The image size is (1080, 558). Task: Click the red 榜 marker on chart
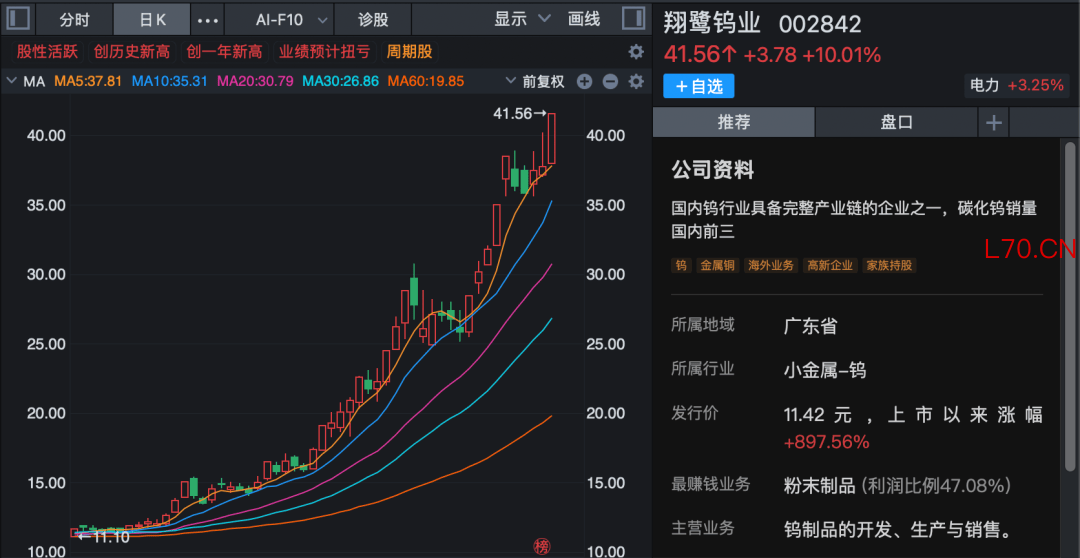click(541, 546)
